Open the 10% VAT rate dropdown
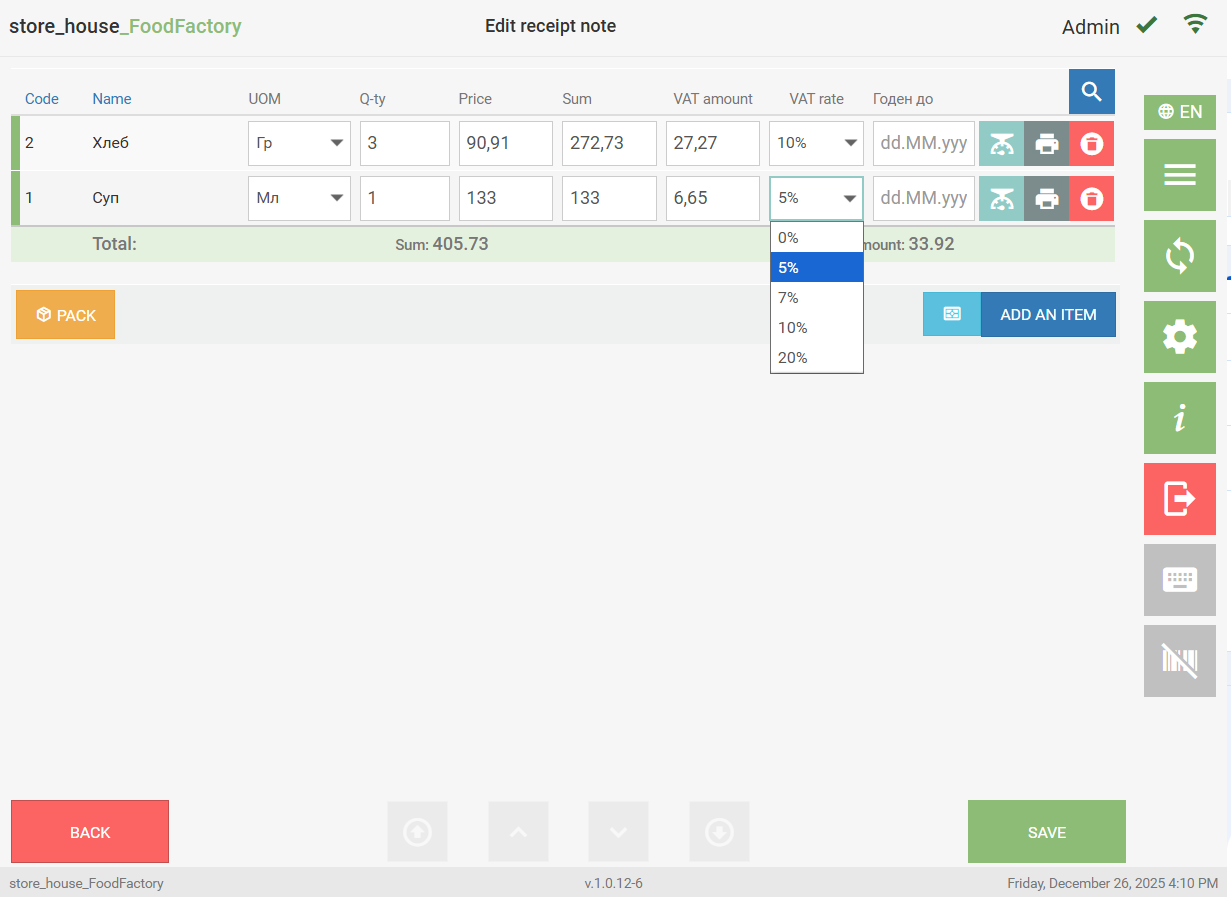Image resolution: width=1231 pixels, height=897 pixels. [816, 144]
